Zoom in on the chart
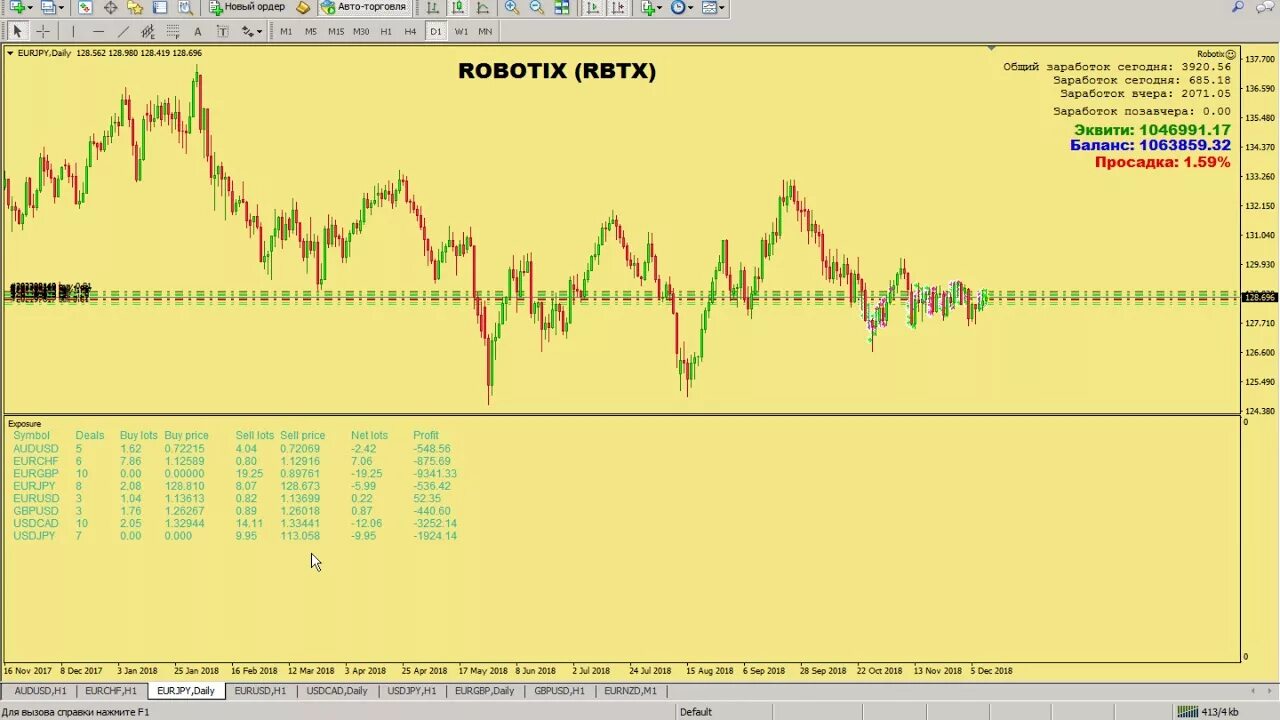Screen dimensions: 1280x720 511,7
